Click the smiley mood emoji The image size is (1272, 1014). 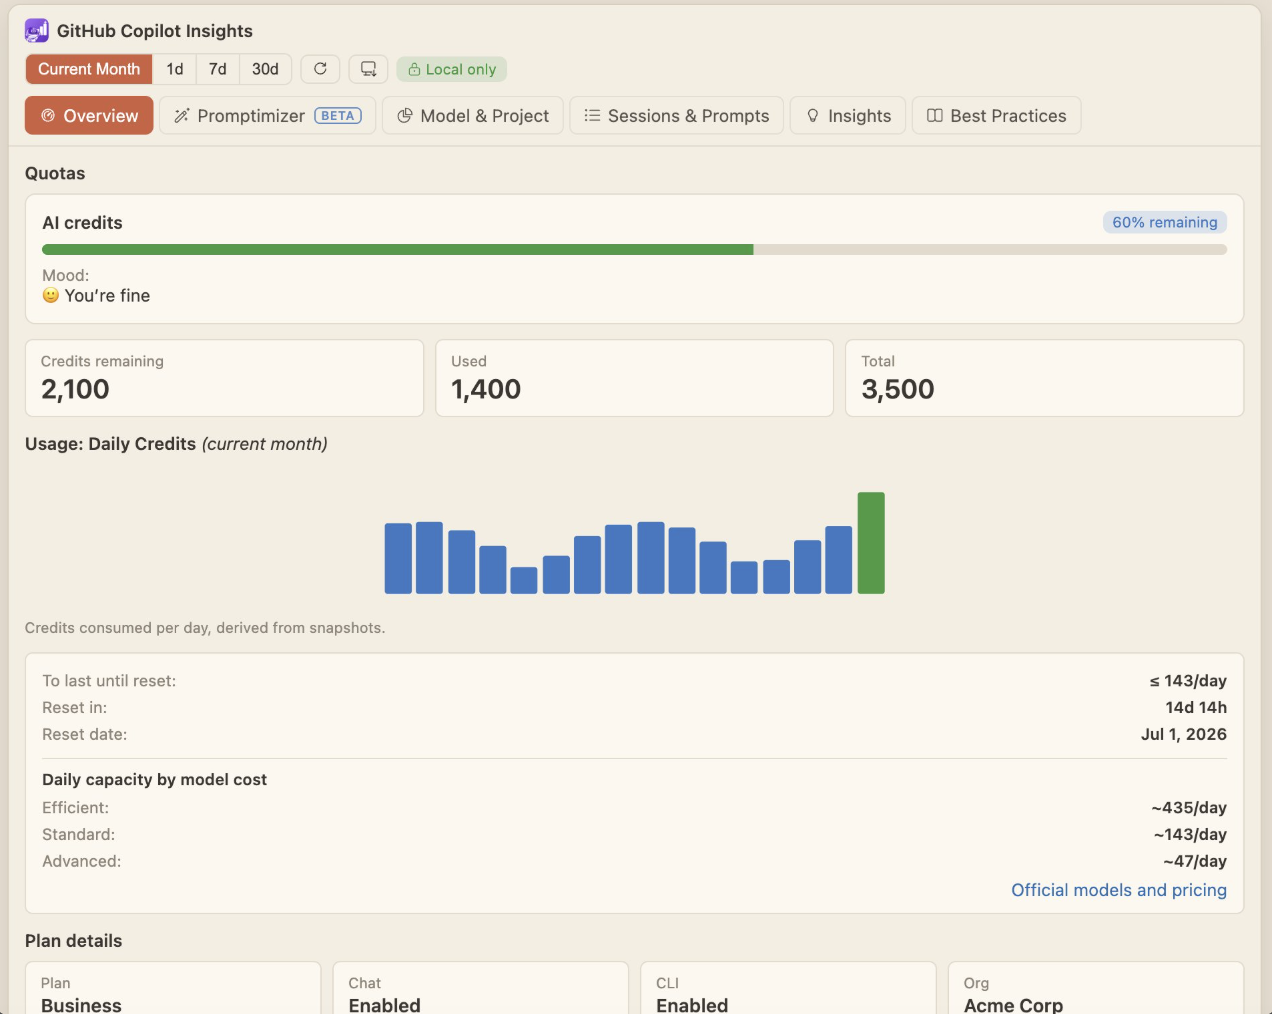click(x=51, y=295)
